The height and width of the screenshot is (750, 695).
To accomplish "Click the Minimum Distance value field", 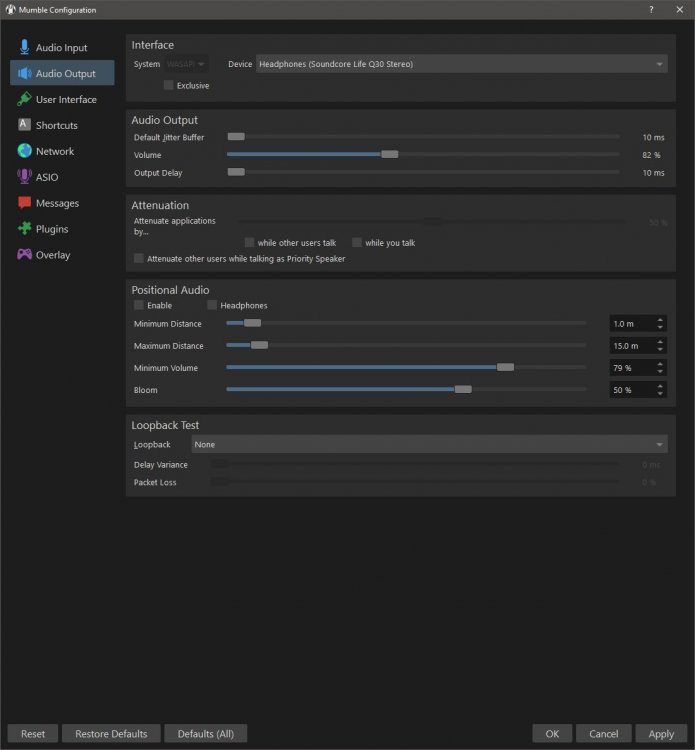I will [630, 324].
